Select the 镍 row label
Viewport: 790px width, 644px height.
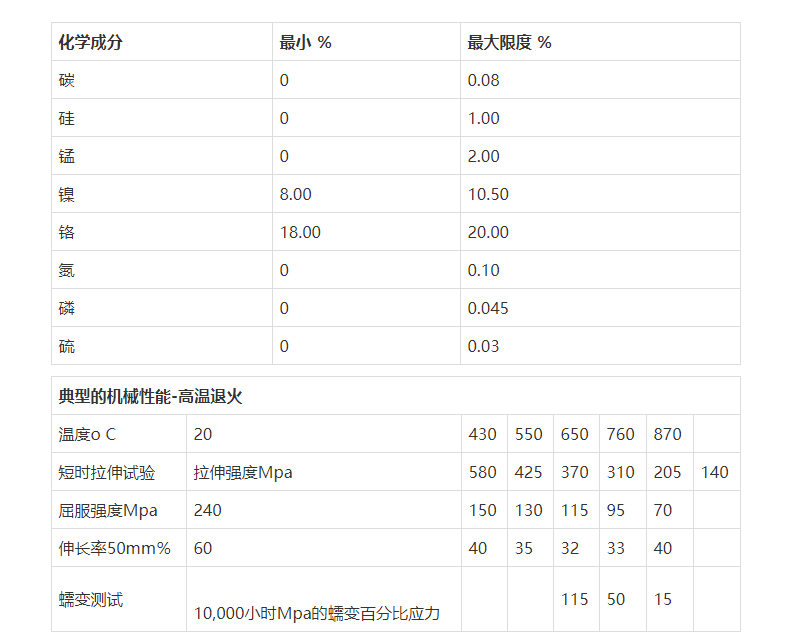(x=67, y=195)
